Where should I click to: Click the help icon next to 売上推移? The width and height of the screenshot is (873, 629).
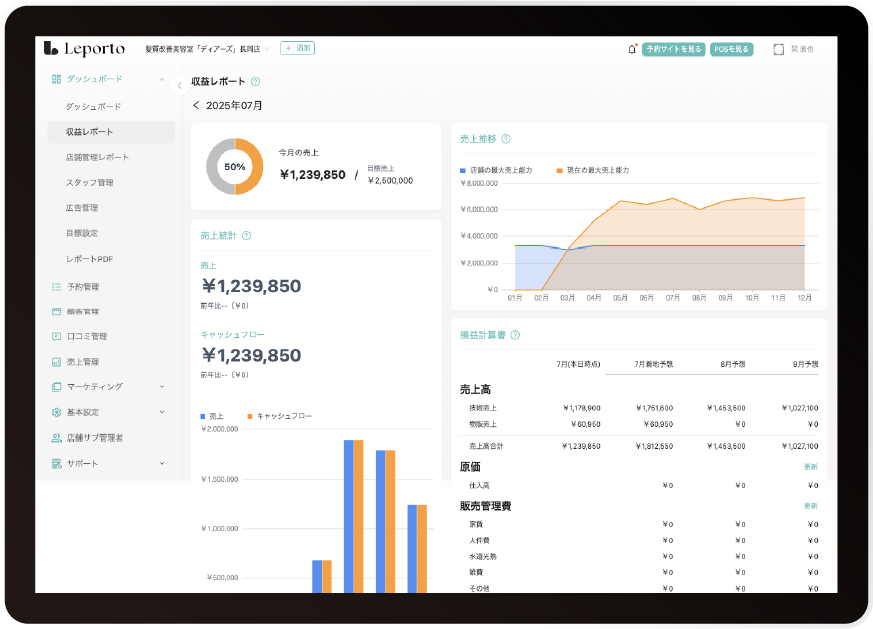click(x=506, y=139)
